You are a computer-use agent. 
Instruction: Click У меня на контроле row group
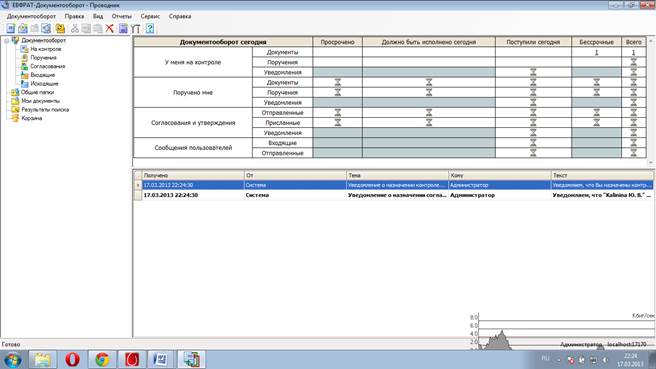coord(193,62)
